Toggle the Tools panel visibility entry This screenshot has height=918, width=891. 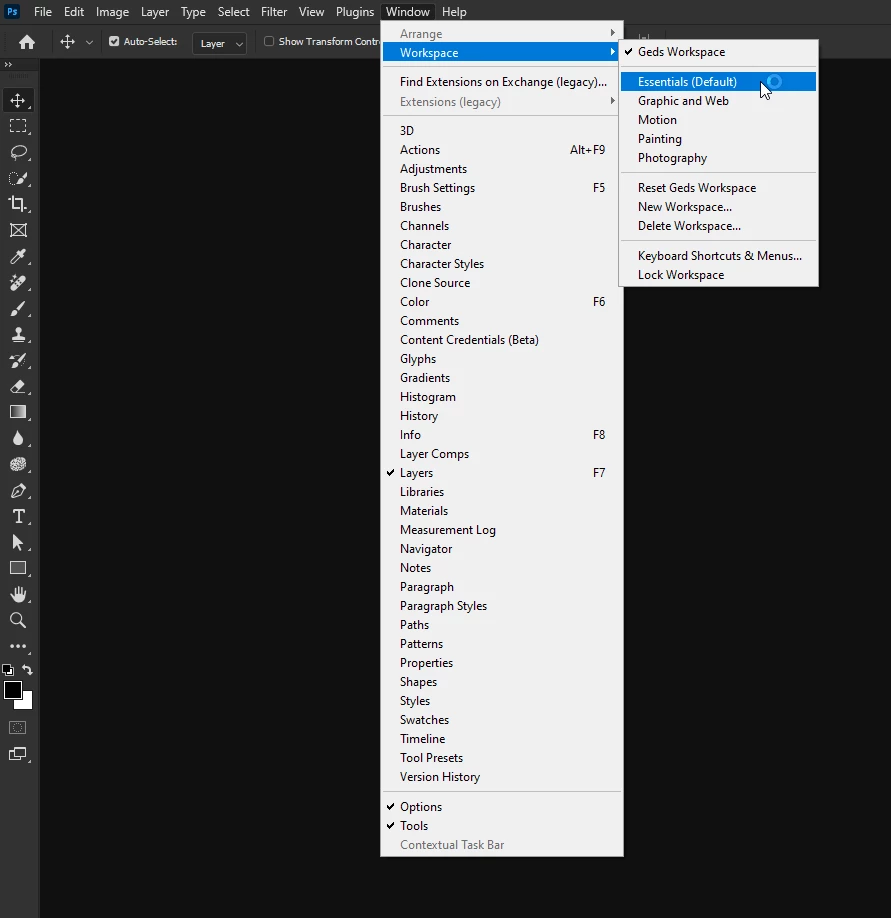click(502, 826)
